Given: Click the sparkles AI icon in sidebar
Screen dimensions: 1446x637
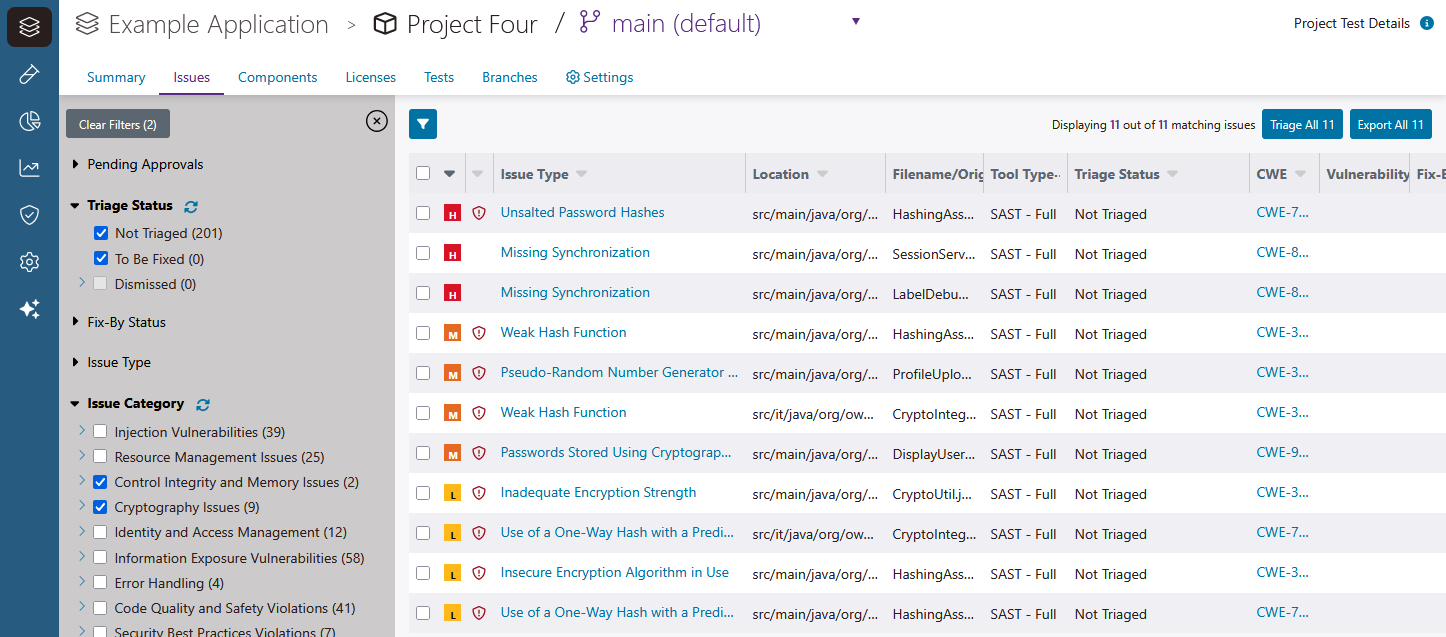Looking at the screenshot, I should (29, 309).
